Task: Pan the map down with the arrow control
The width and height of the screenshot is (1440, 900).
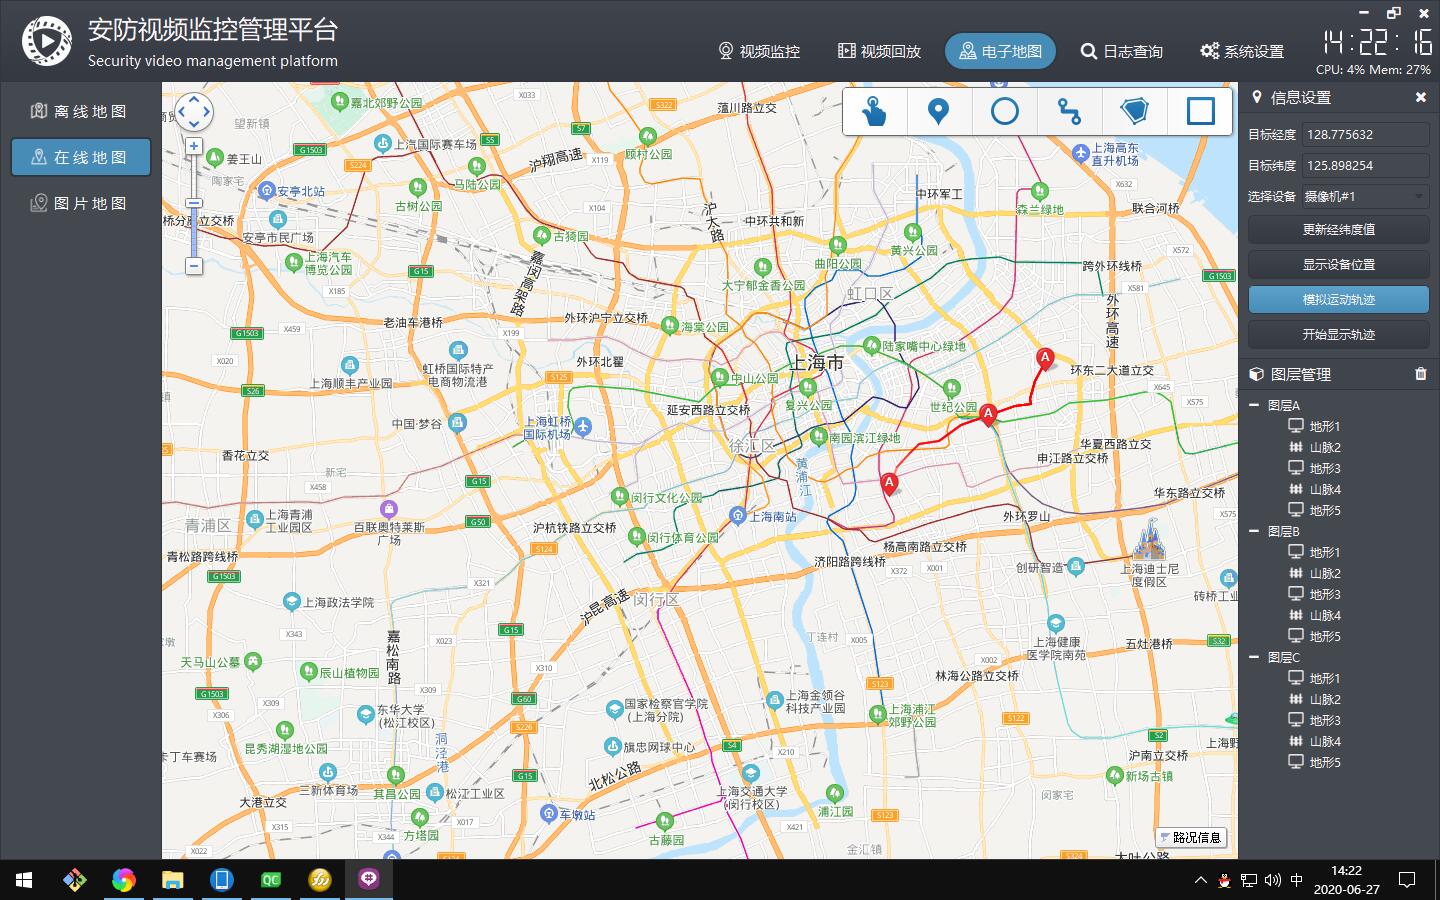Action: tap(194, 124)
